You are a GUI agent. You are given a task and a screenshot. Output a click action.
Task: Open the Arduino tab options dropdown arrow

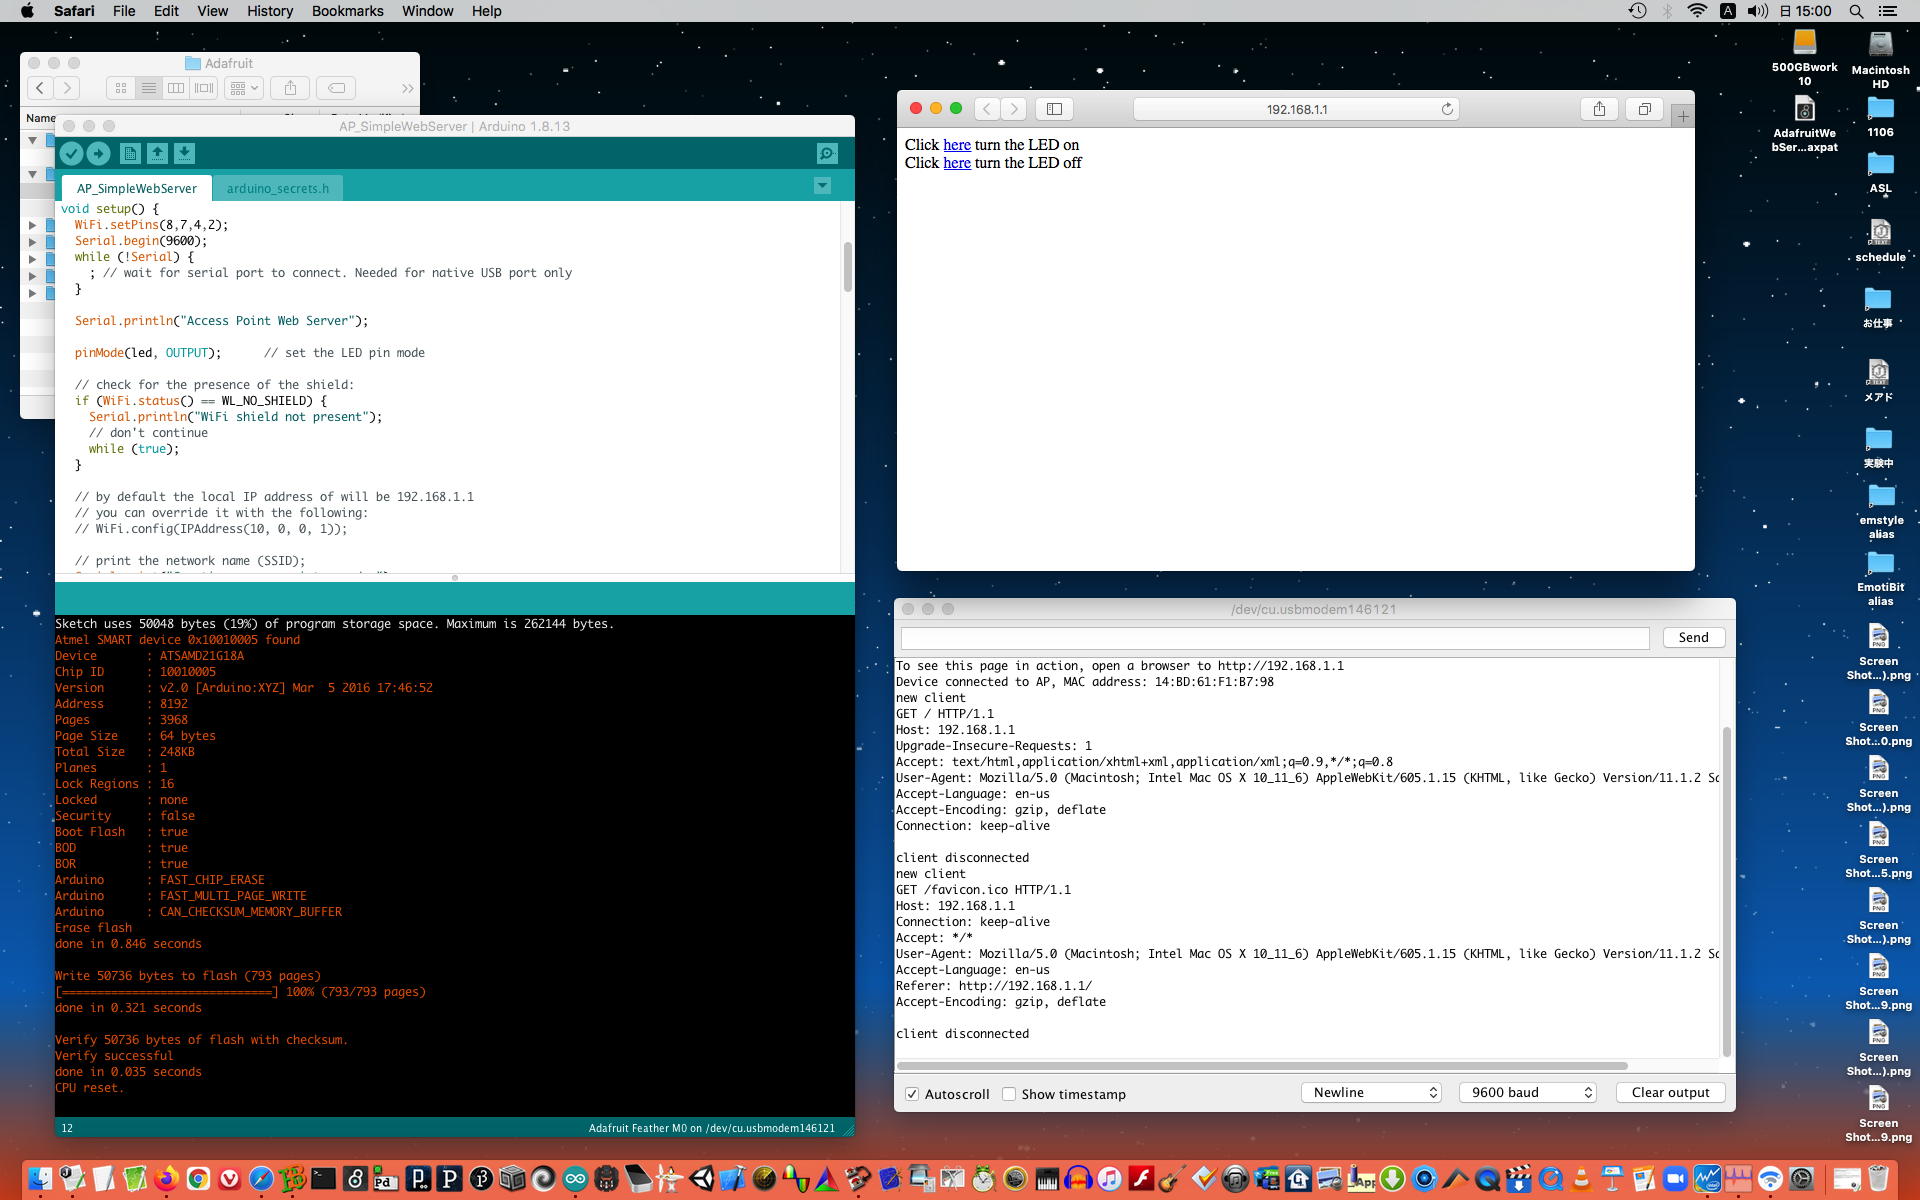822,186
